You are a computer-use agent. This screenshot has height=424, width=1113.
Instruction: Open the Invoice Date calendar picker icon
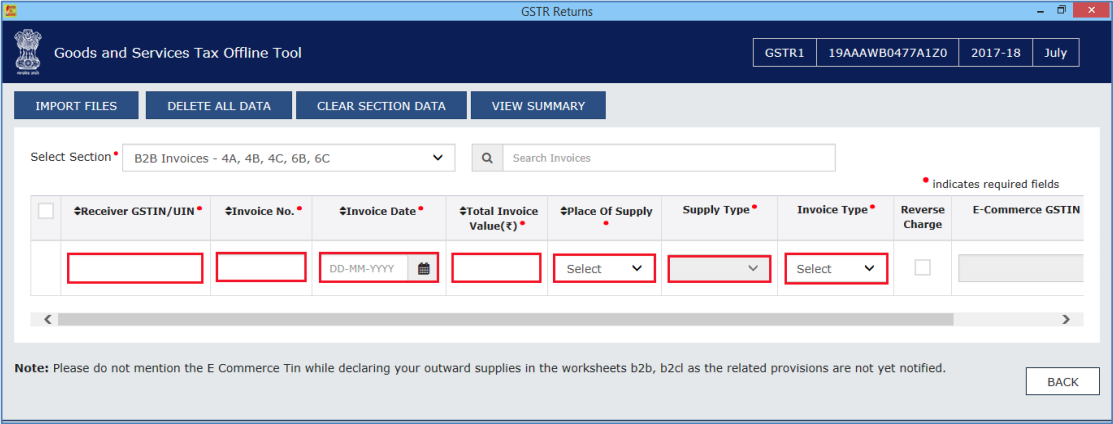pyautogui.click(x=424, y=268)
